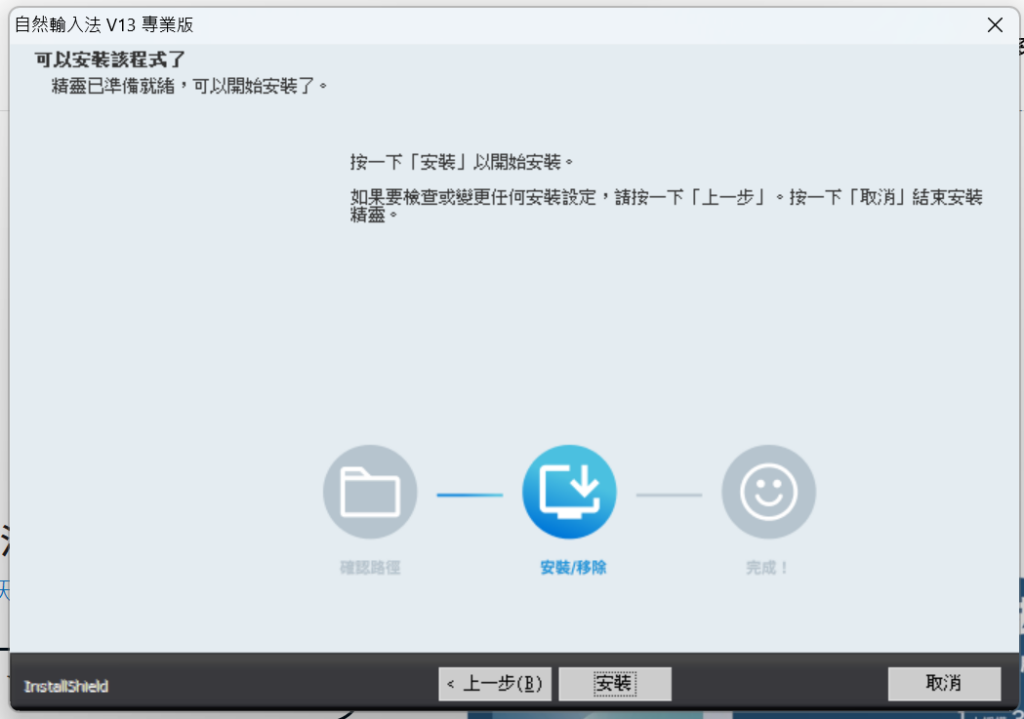The height and width of the screenshot is (719, 1024).
Task: Click the InstallShield label in footer
Action: click(x=66, y=686)
